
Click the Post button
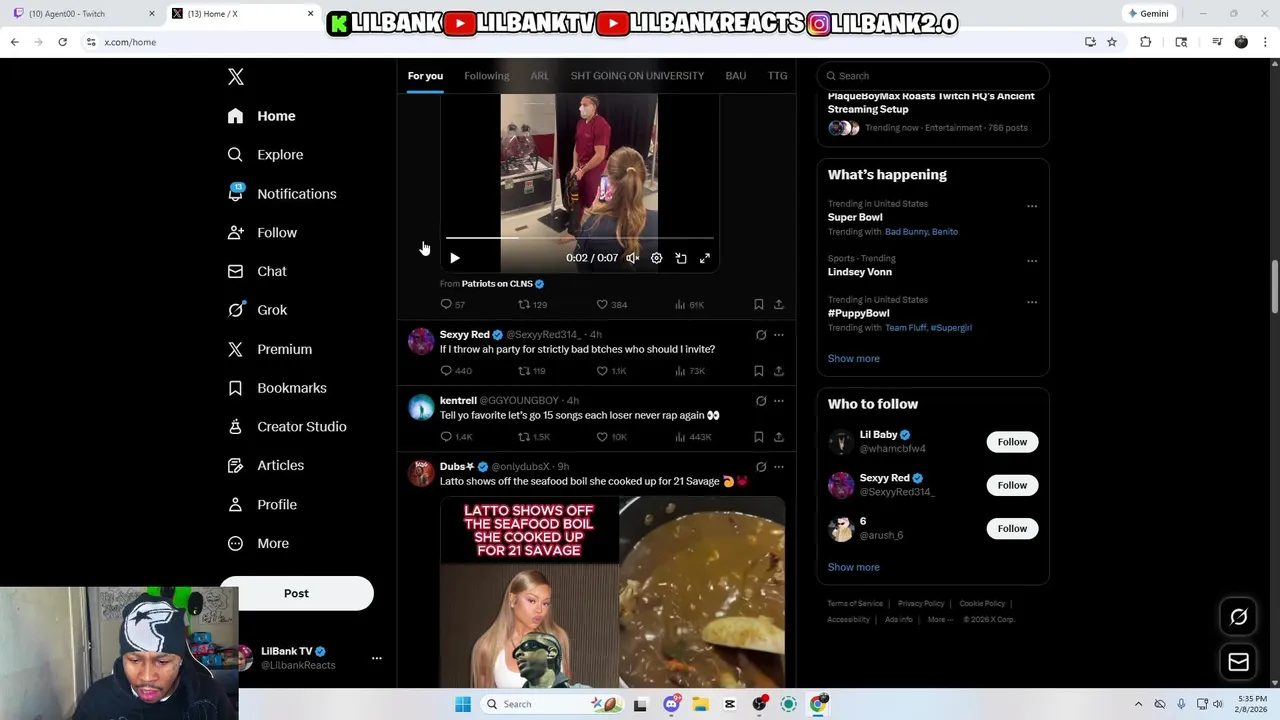[296, 593]
